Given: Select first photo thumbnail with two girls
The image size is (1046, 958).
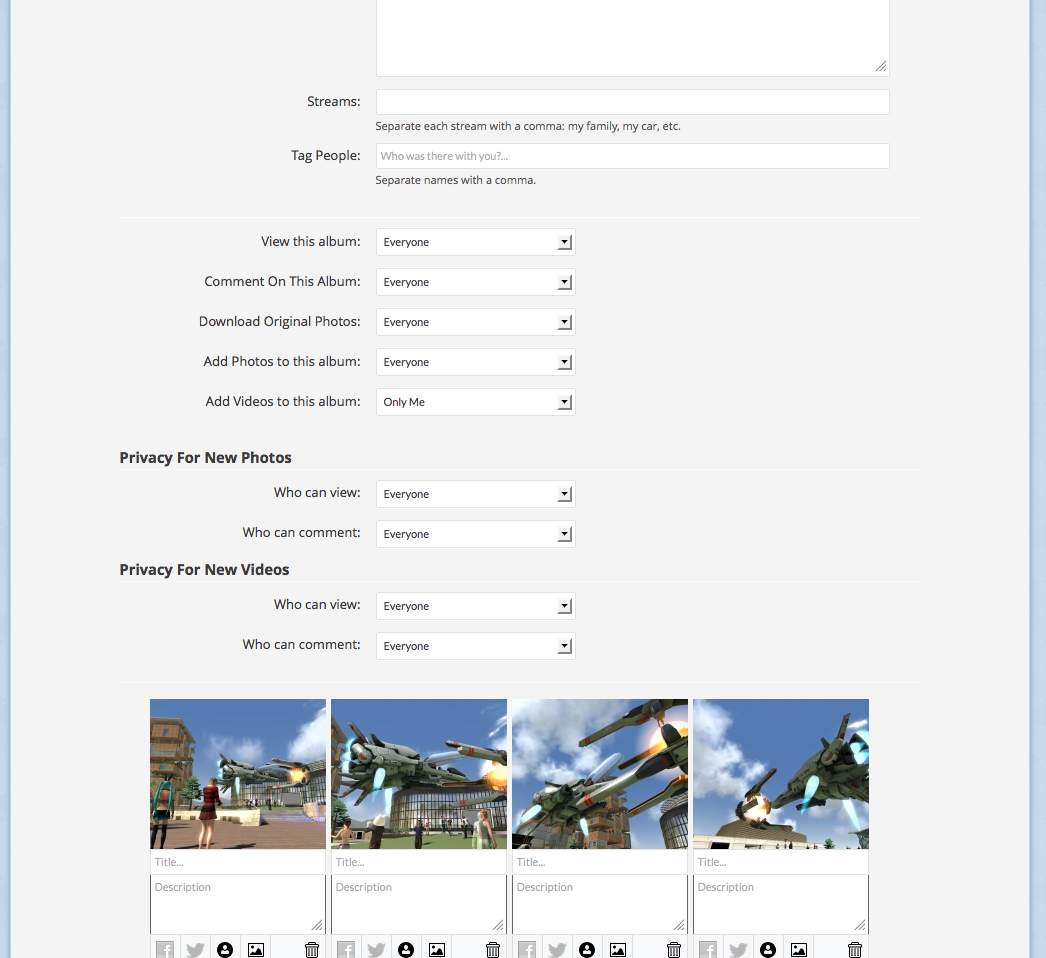Looking at the screenshot, I should [238, 774].
